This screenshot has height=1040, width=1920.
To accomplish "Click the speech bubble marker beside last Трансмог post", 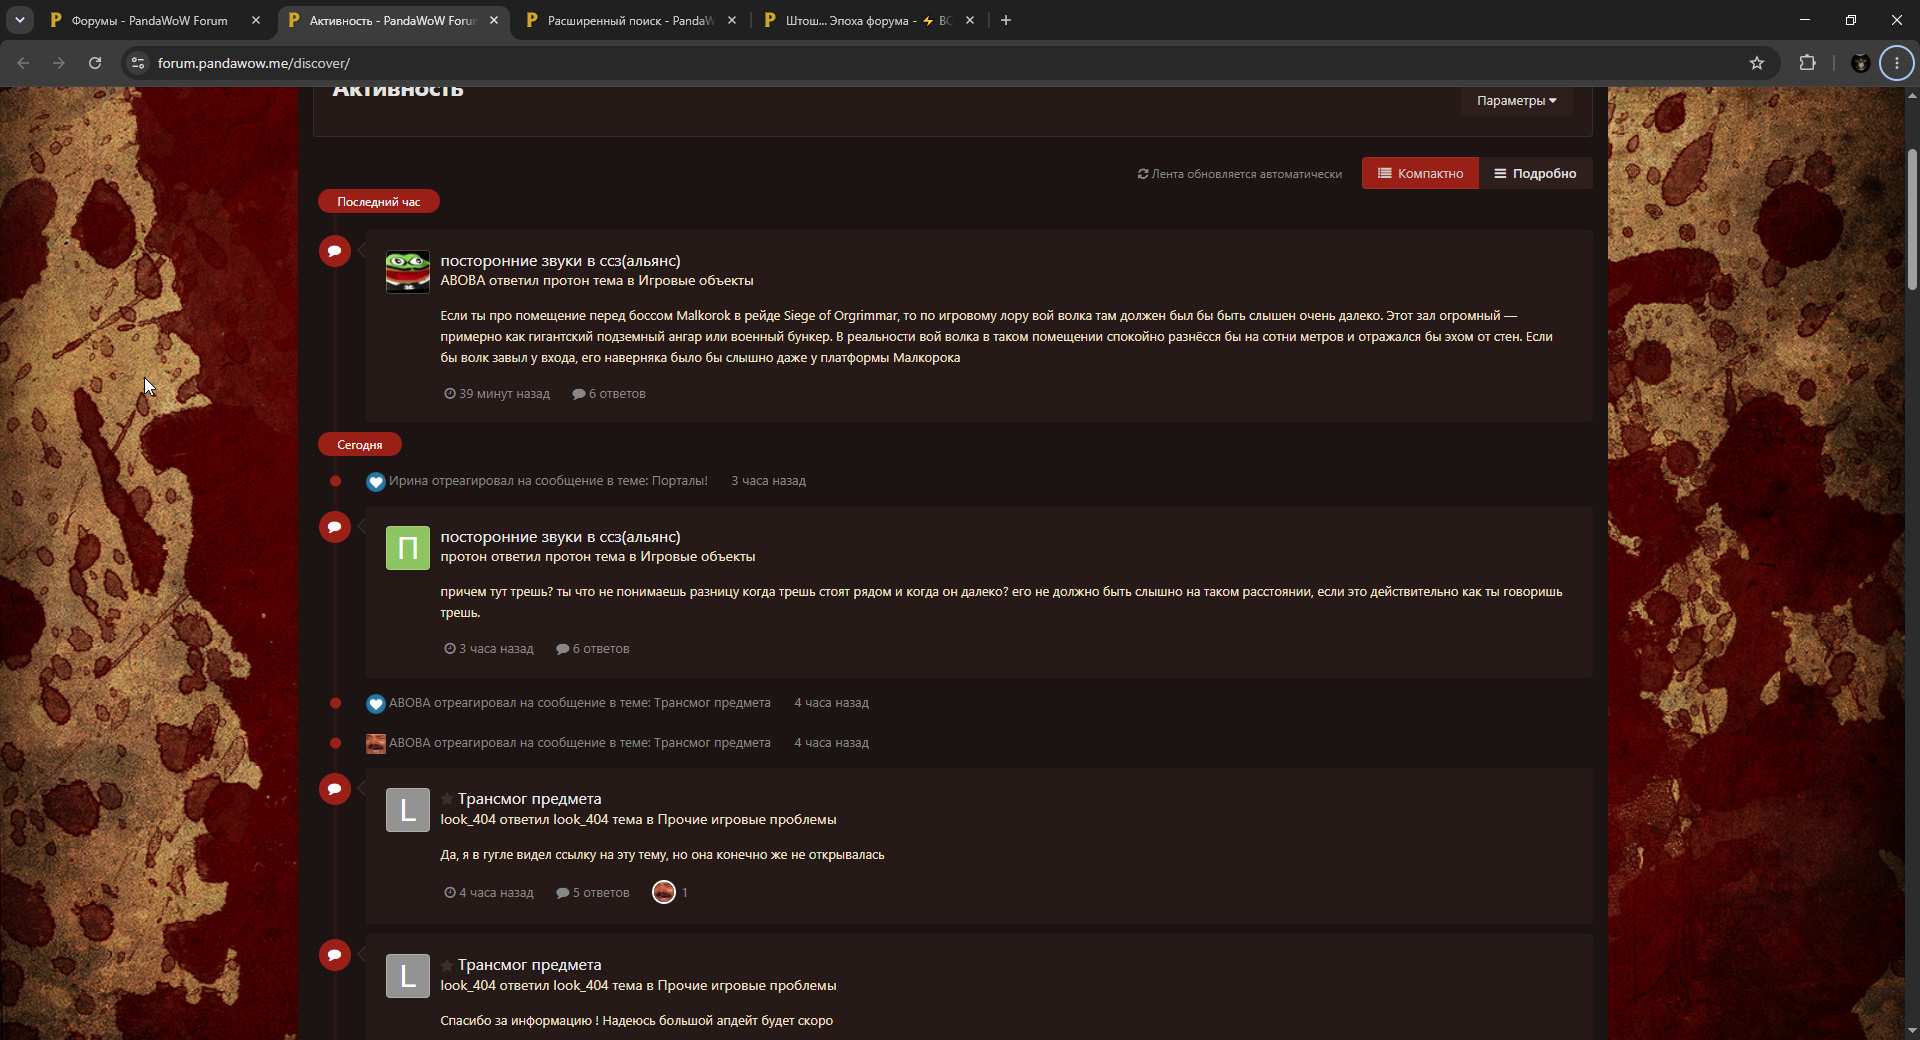I will pyautogui.click(x=335, y=955).
